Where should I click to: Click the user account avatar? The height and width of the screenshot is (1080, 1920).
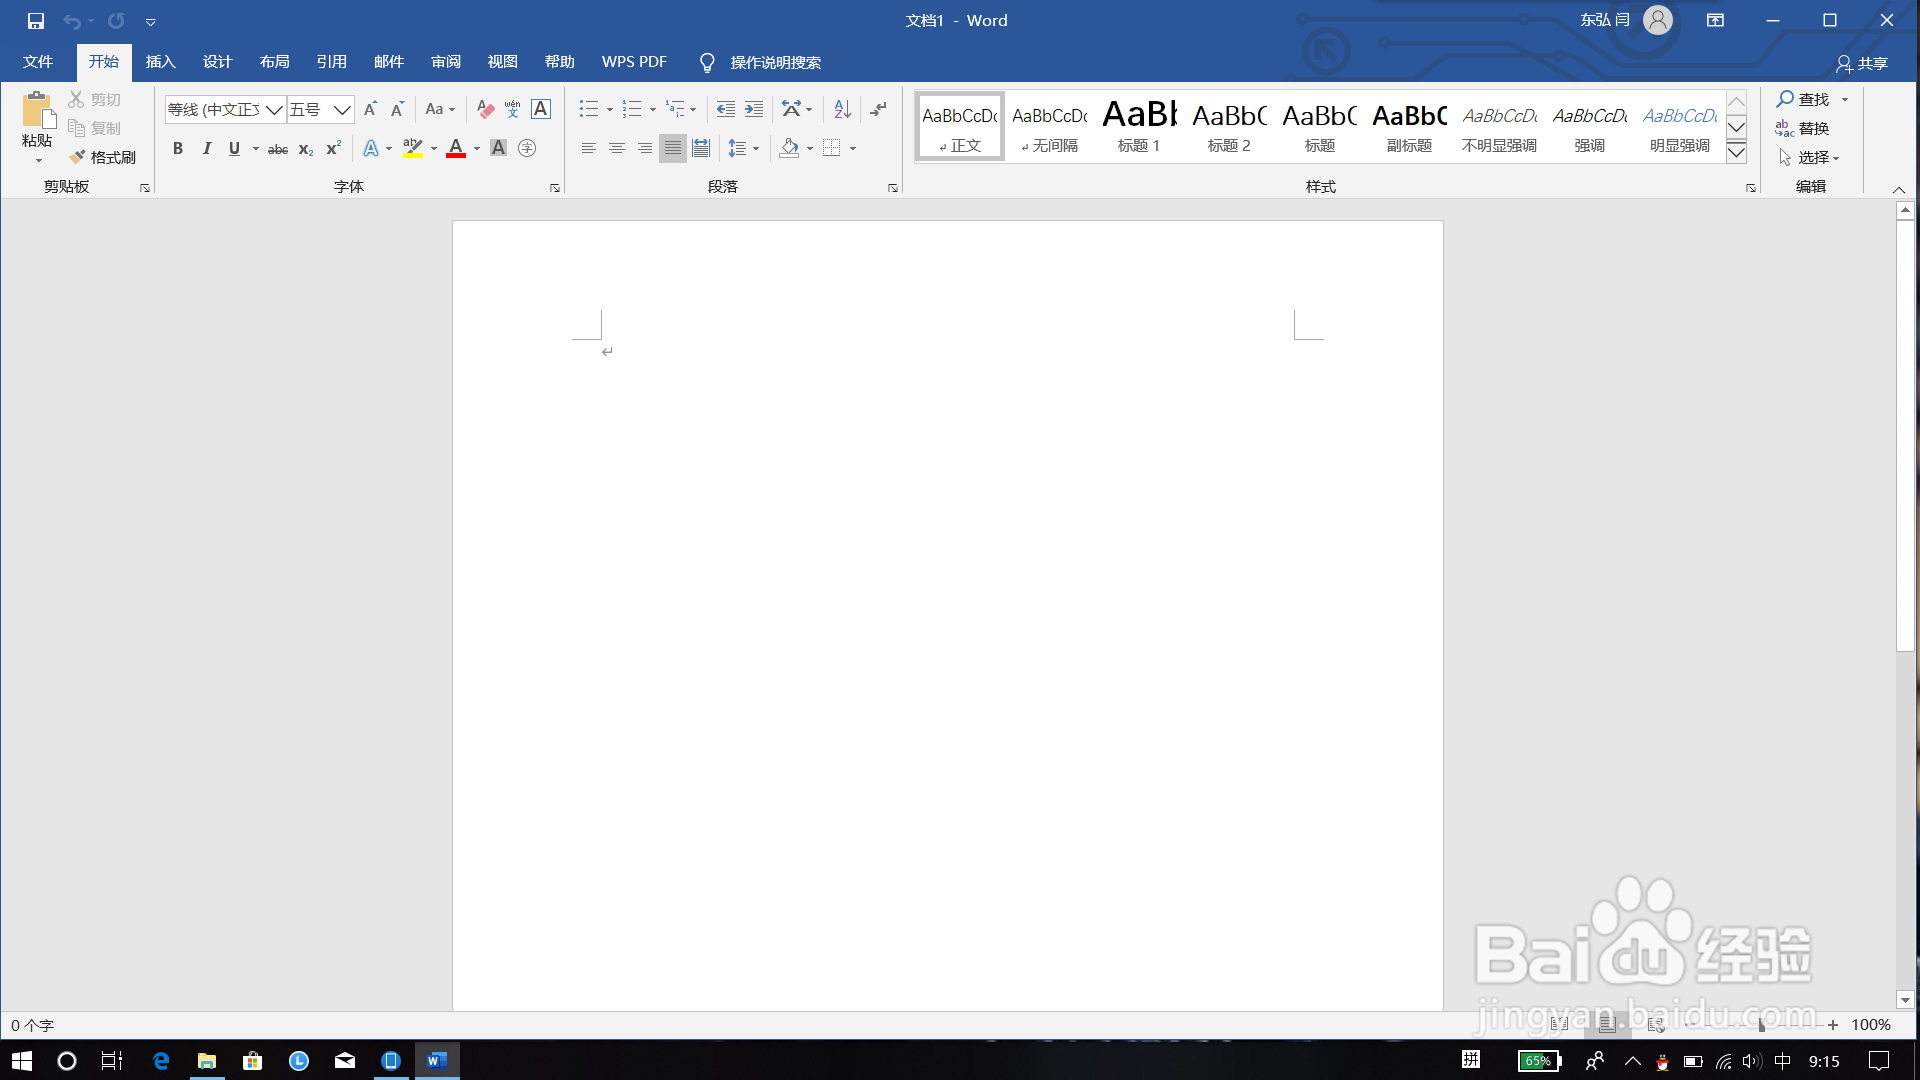point(1658,20)
